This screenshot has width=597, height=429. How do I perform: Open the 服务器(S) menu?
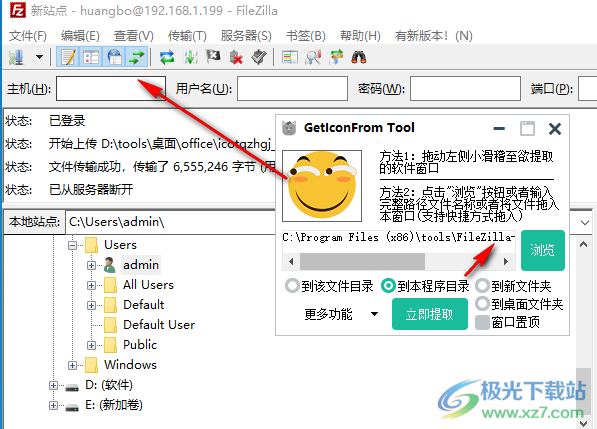[246, 36]
